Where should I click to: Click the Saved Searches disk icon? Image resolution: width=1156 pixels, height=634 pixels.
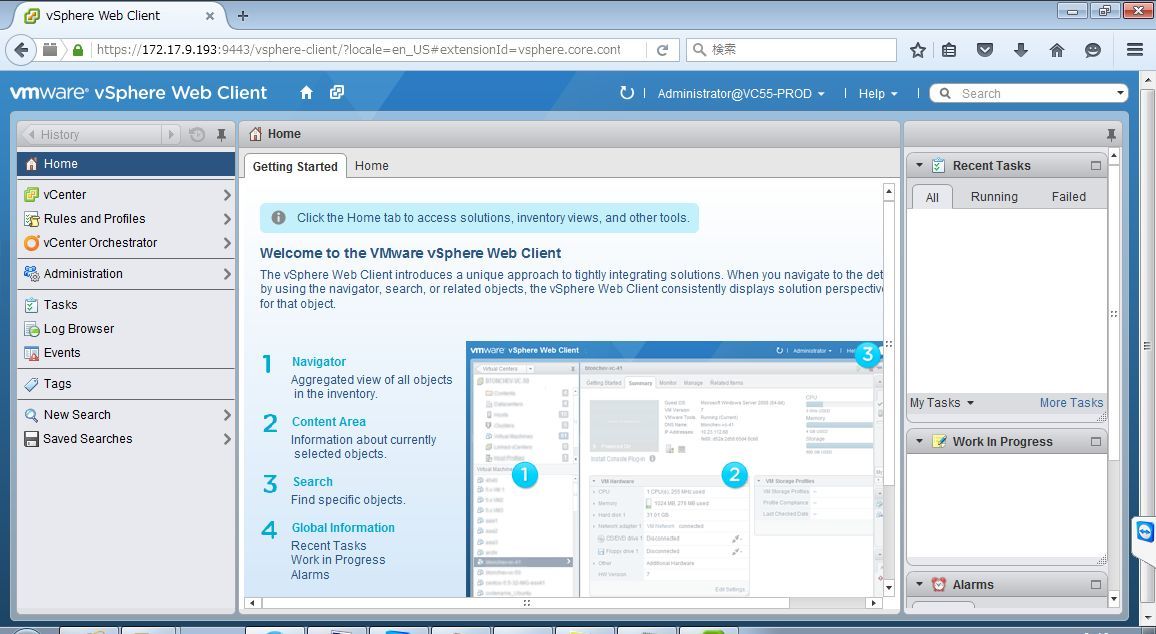click(x=31, y=439)
